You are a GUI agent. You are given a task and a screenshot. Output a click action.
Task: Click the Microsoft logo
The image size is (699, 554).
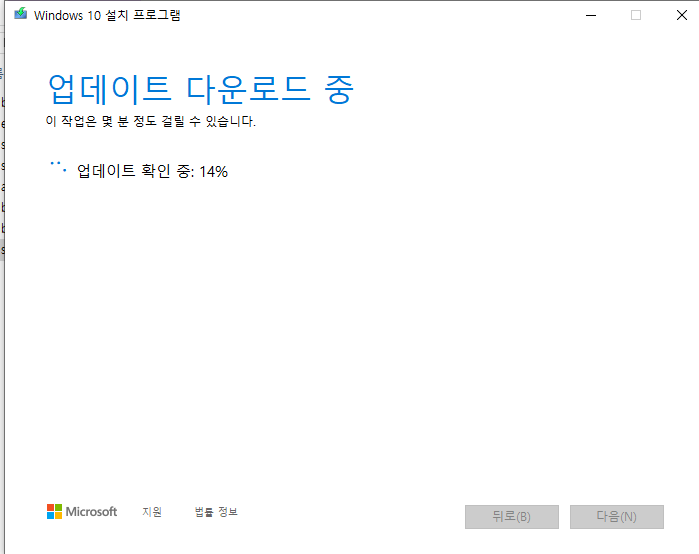point(82,512)
